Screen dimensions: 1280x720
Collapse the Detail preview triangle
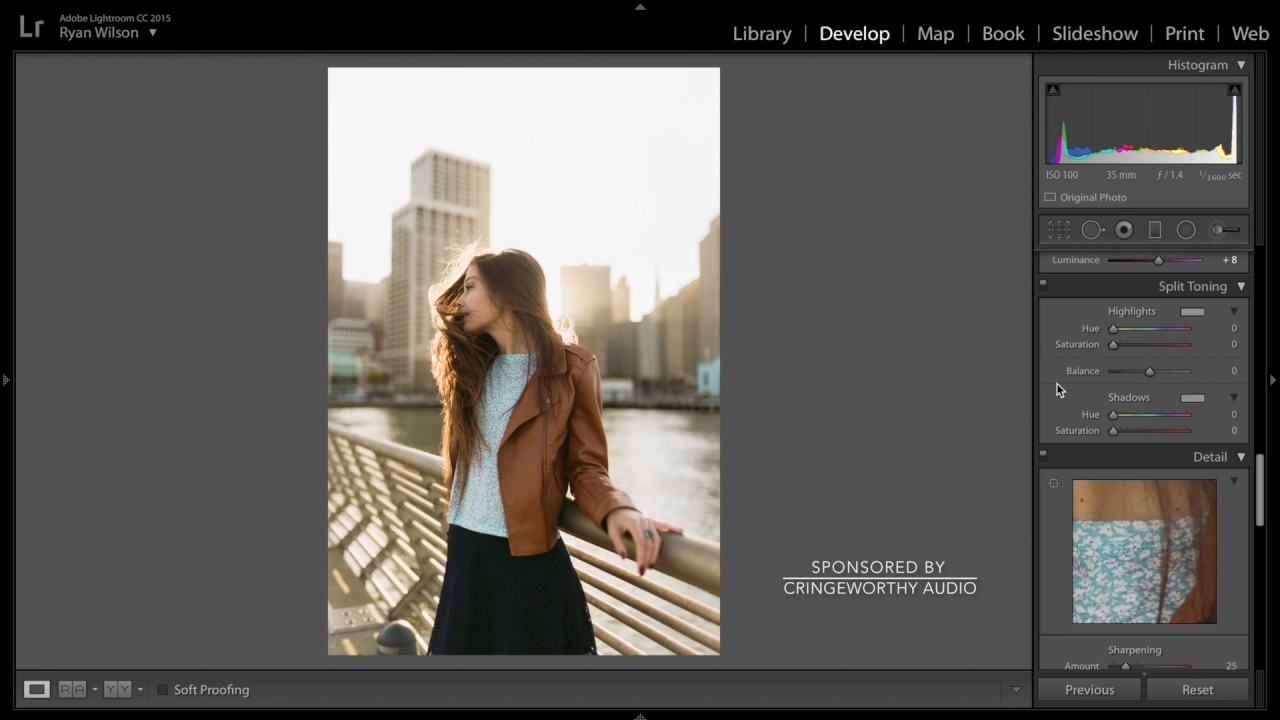(x=1234, y=482)
